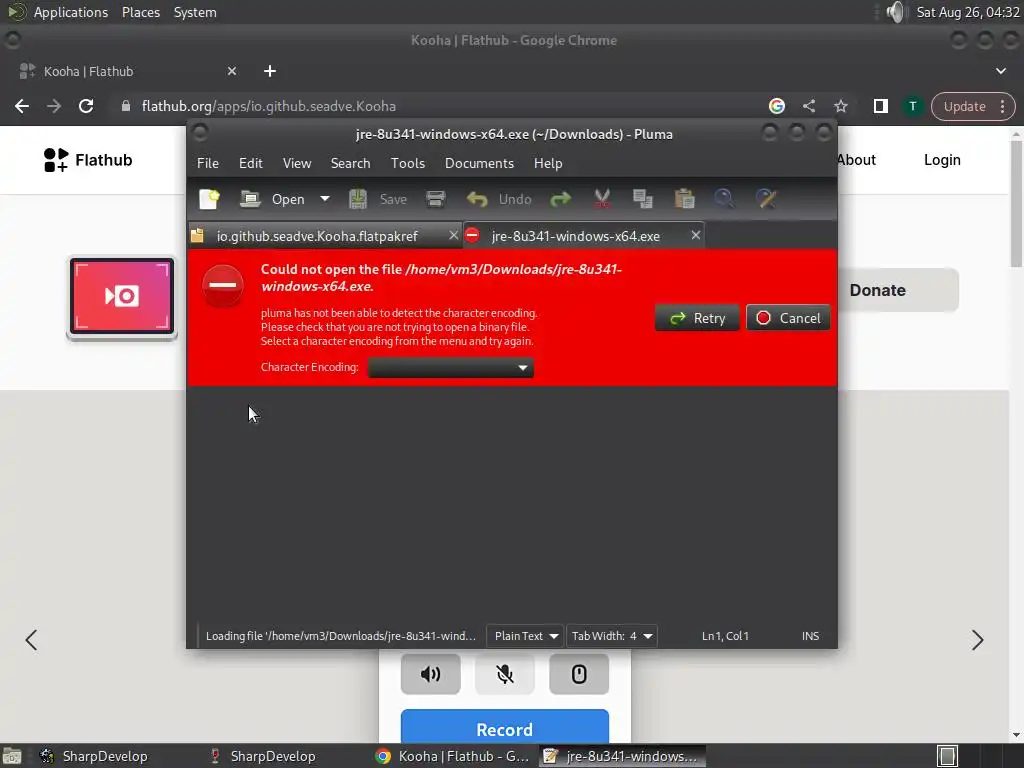Close the Kooha | Flathub Chrome tab
Viewport: 1024px width, 768px height.
point(232,71)
